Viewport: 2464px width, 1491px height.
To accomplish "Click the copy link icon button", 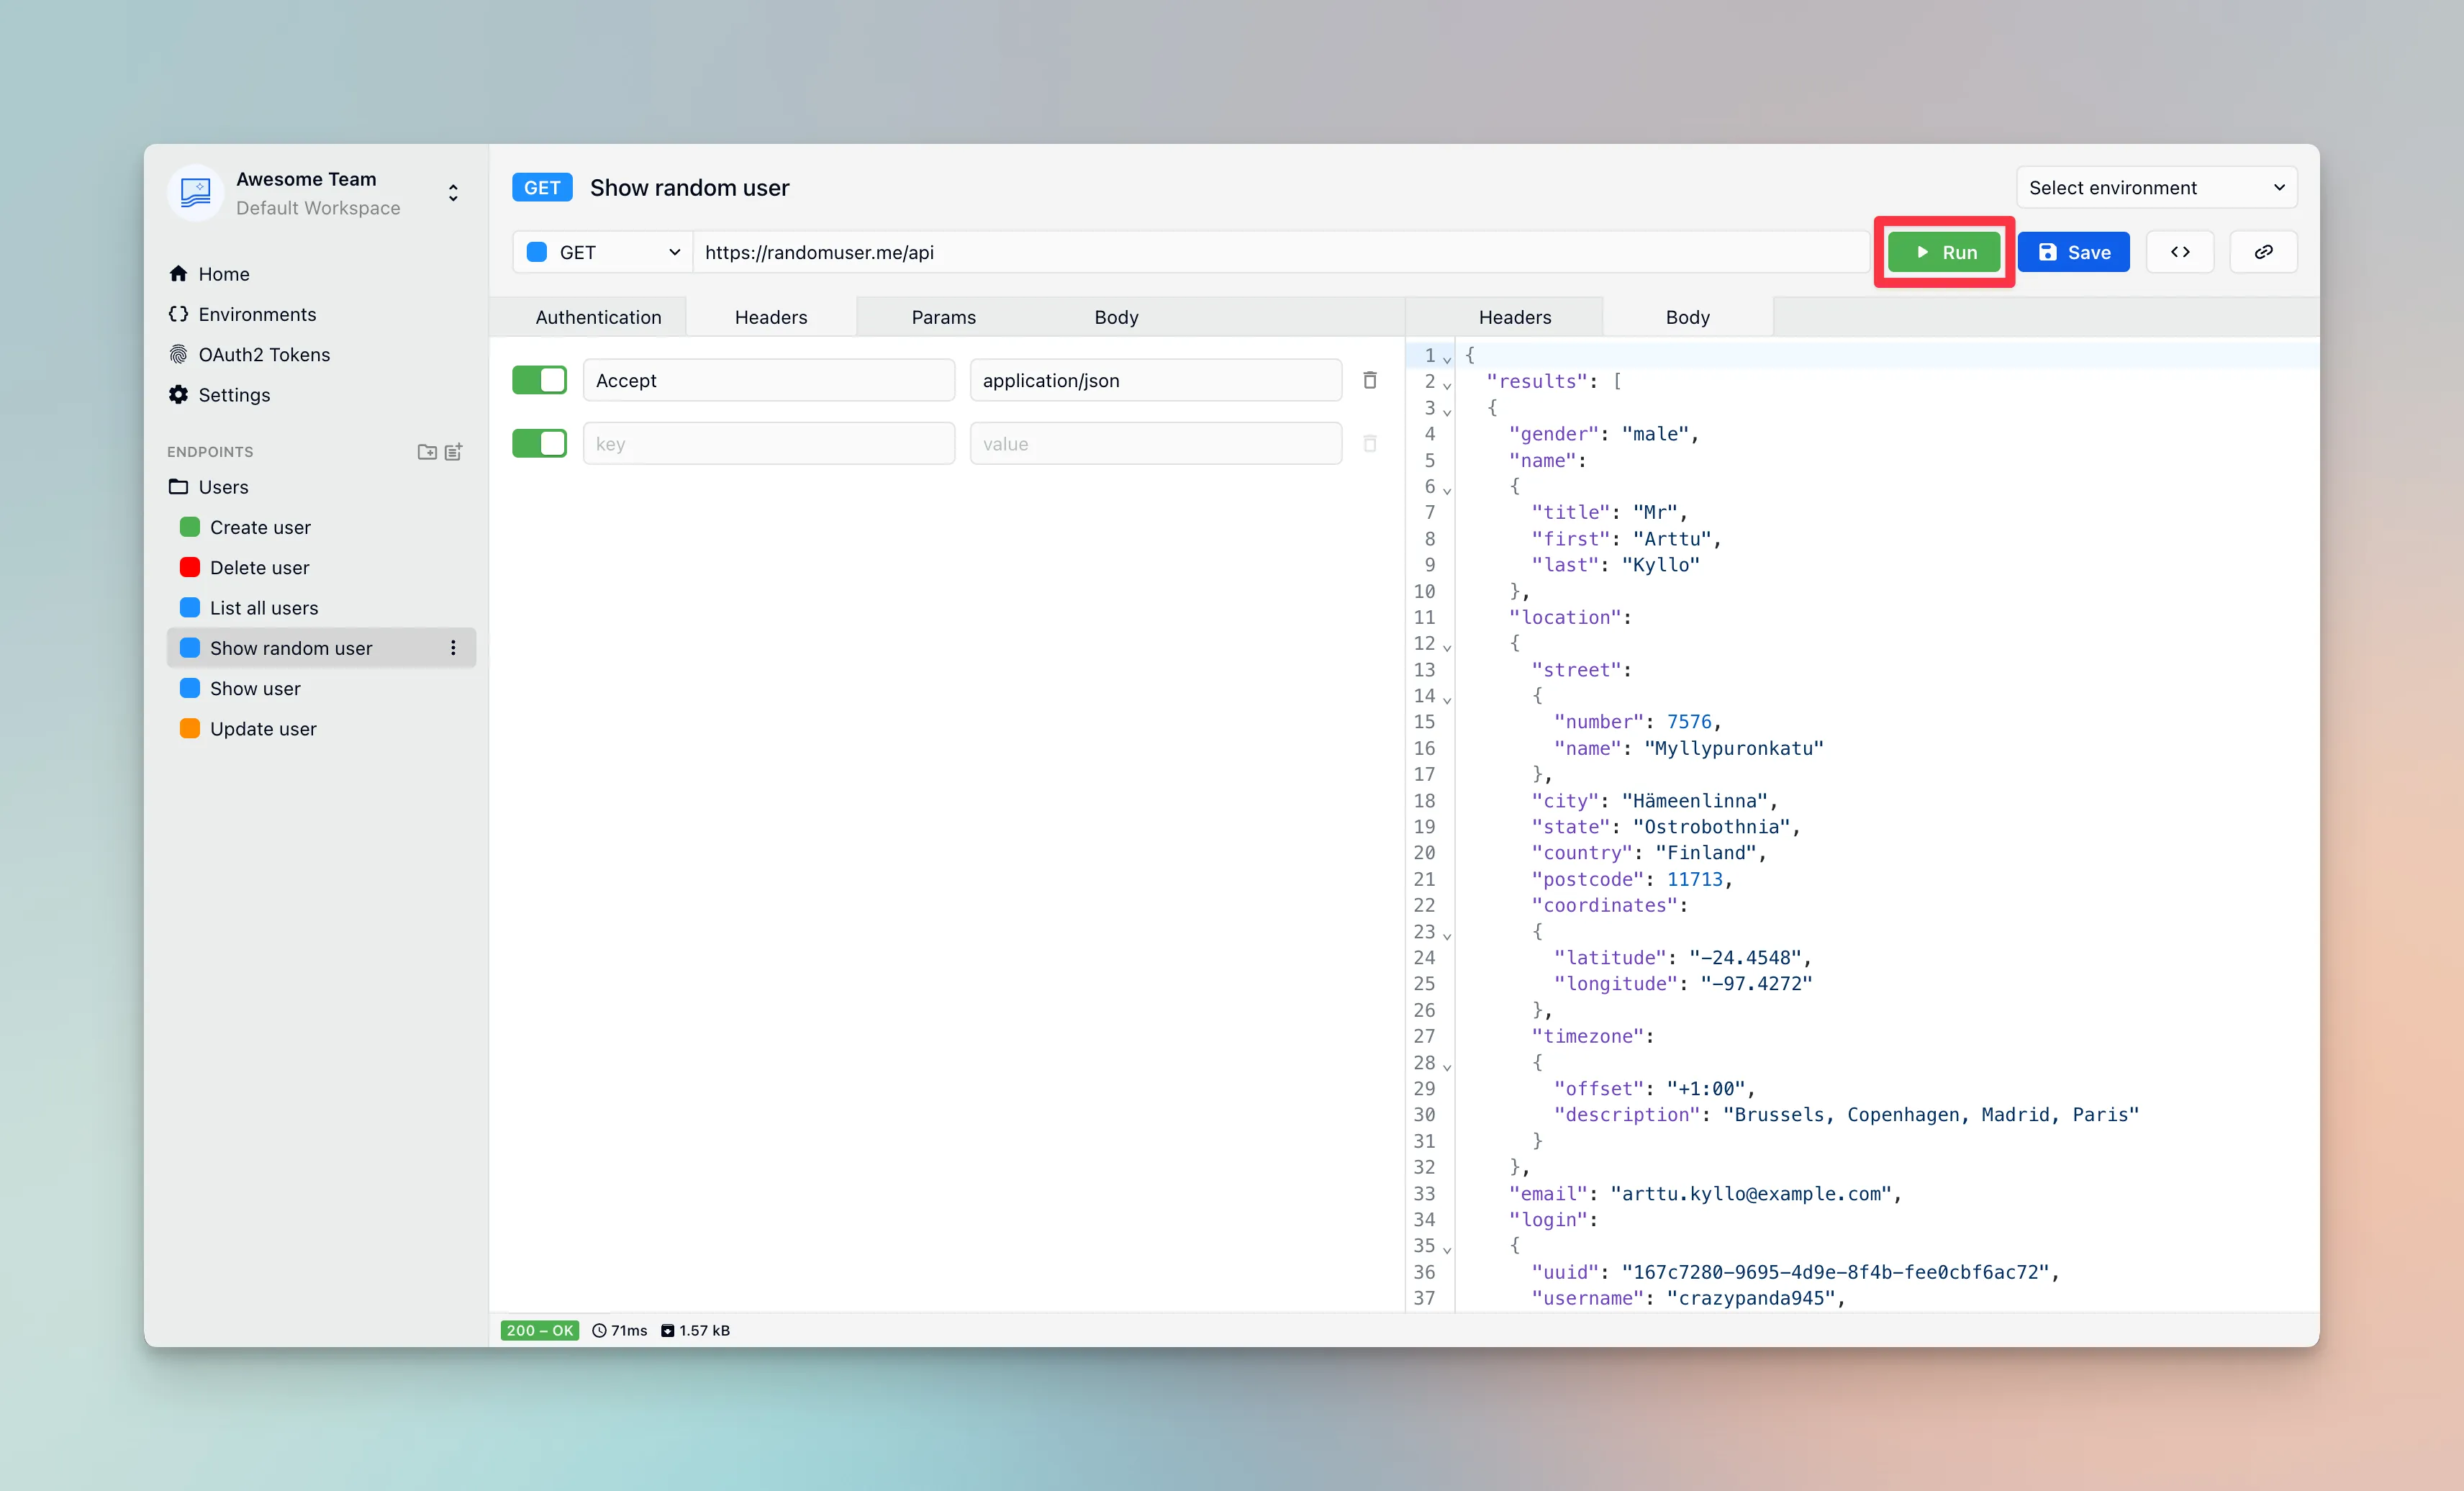I will (2263, 252).
